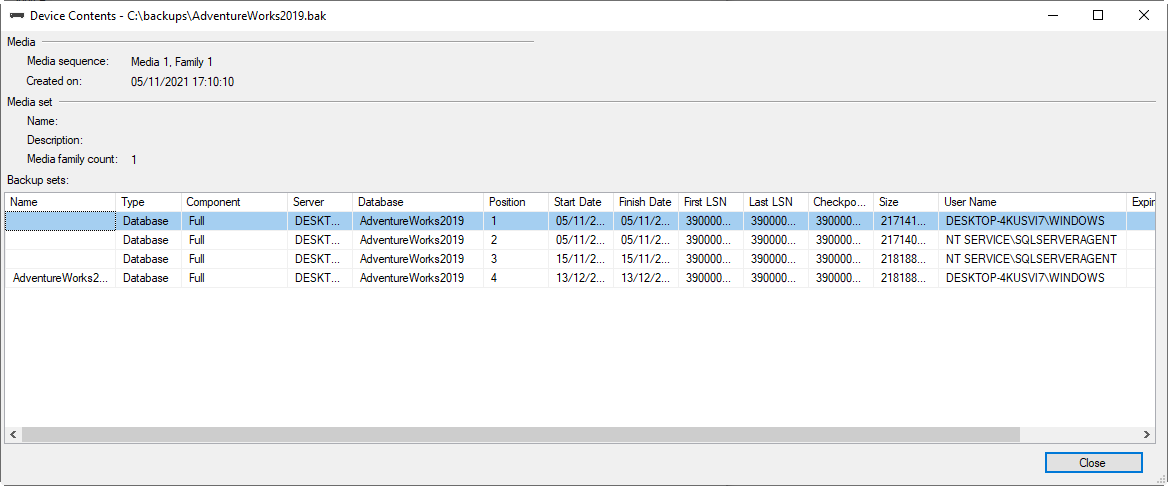
Task: Click the Device Contents title bar icon
Action: [16, 16]
